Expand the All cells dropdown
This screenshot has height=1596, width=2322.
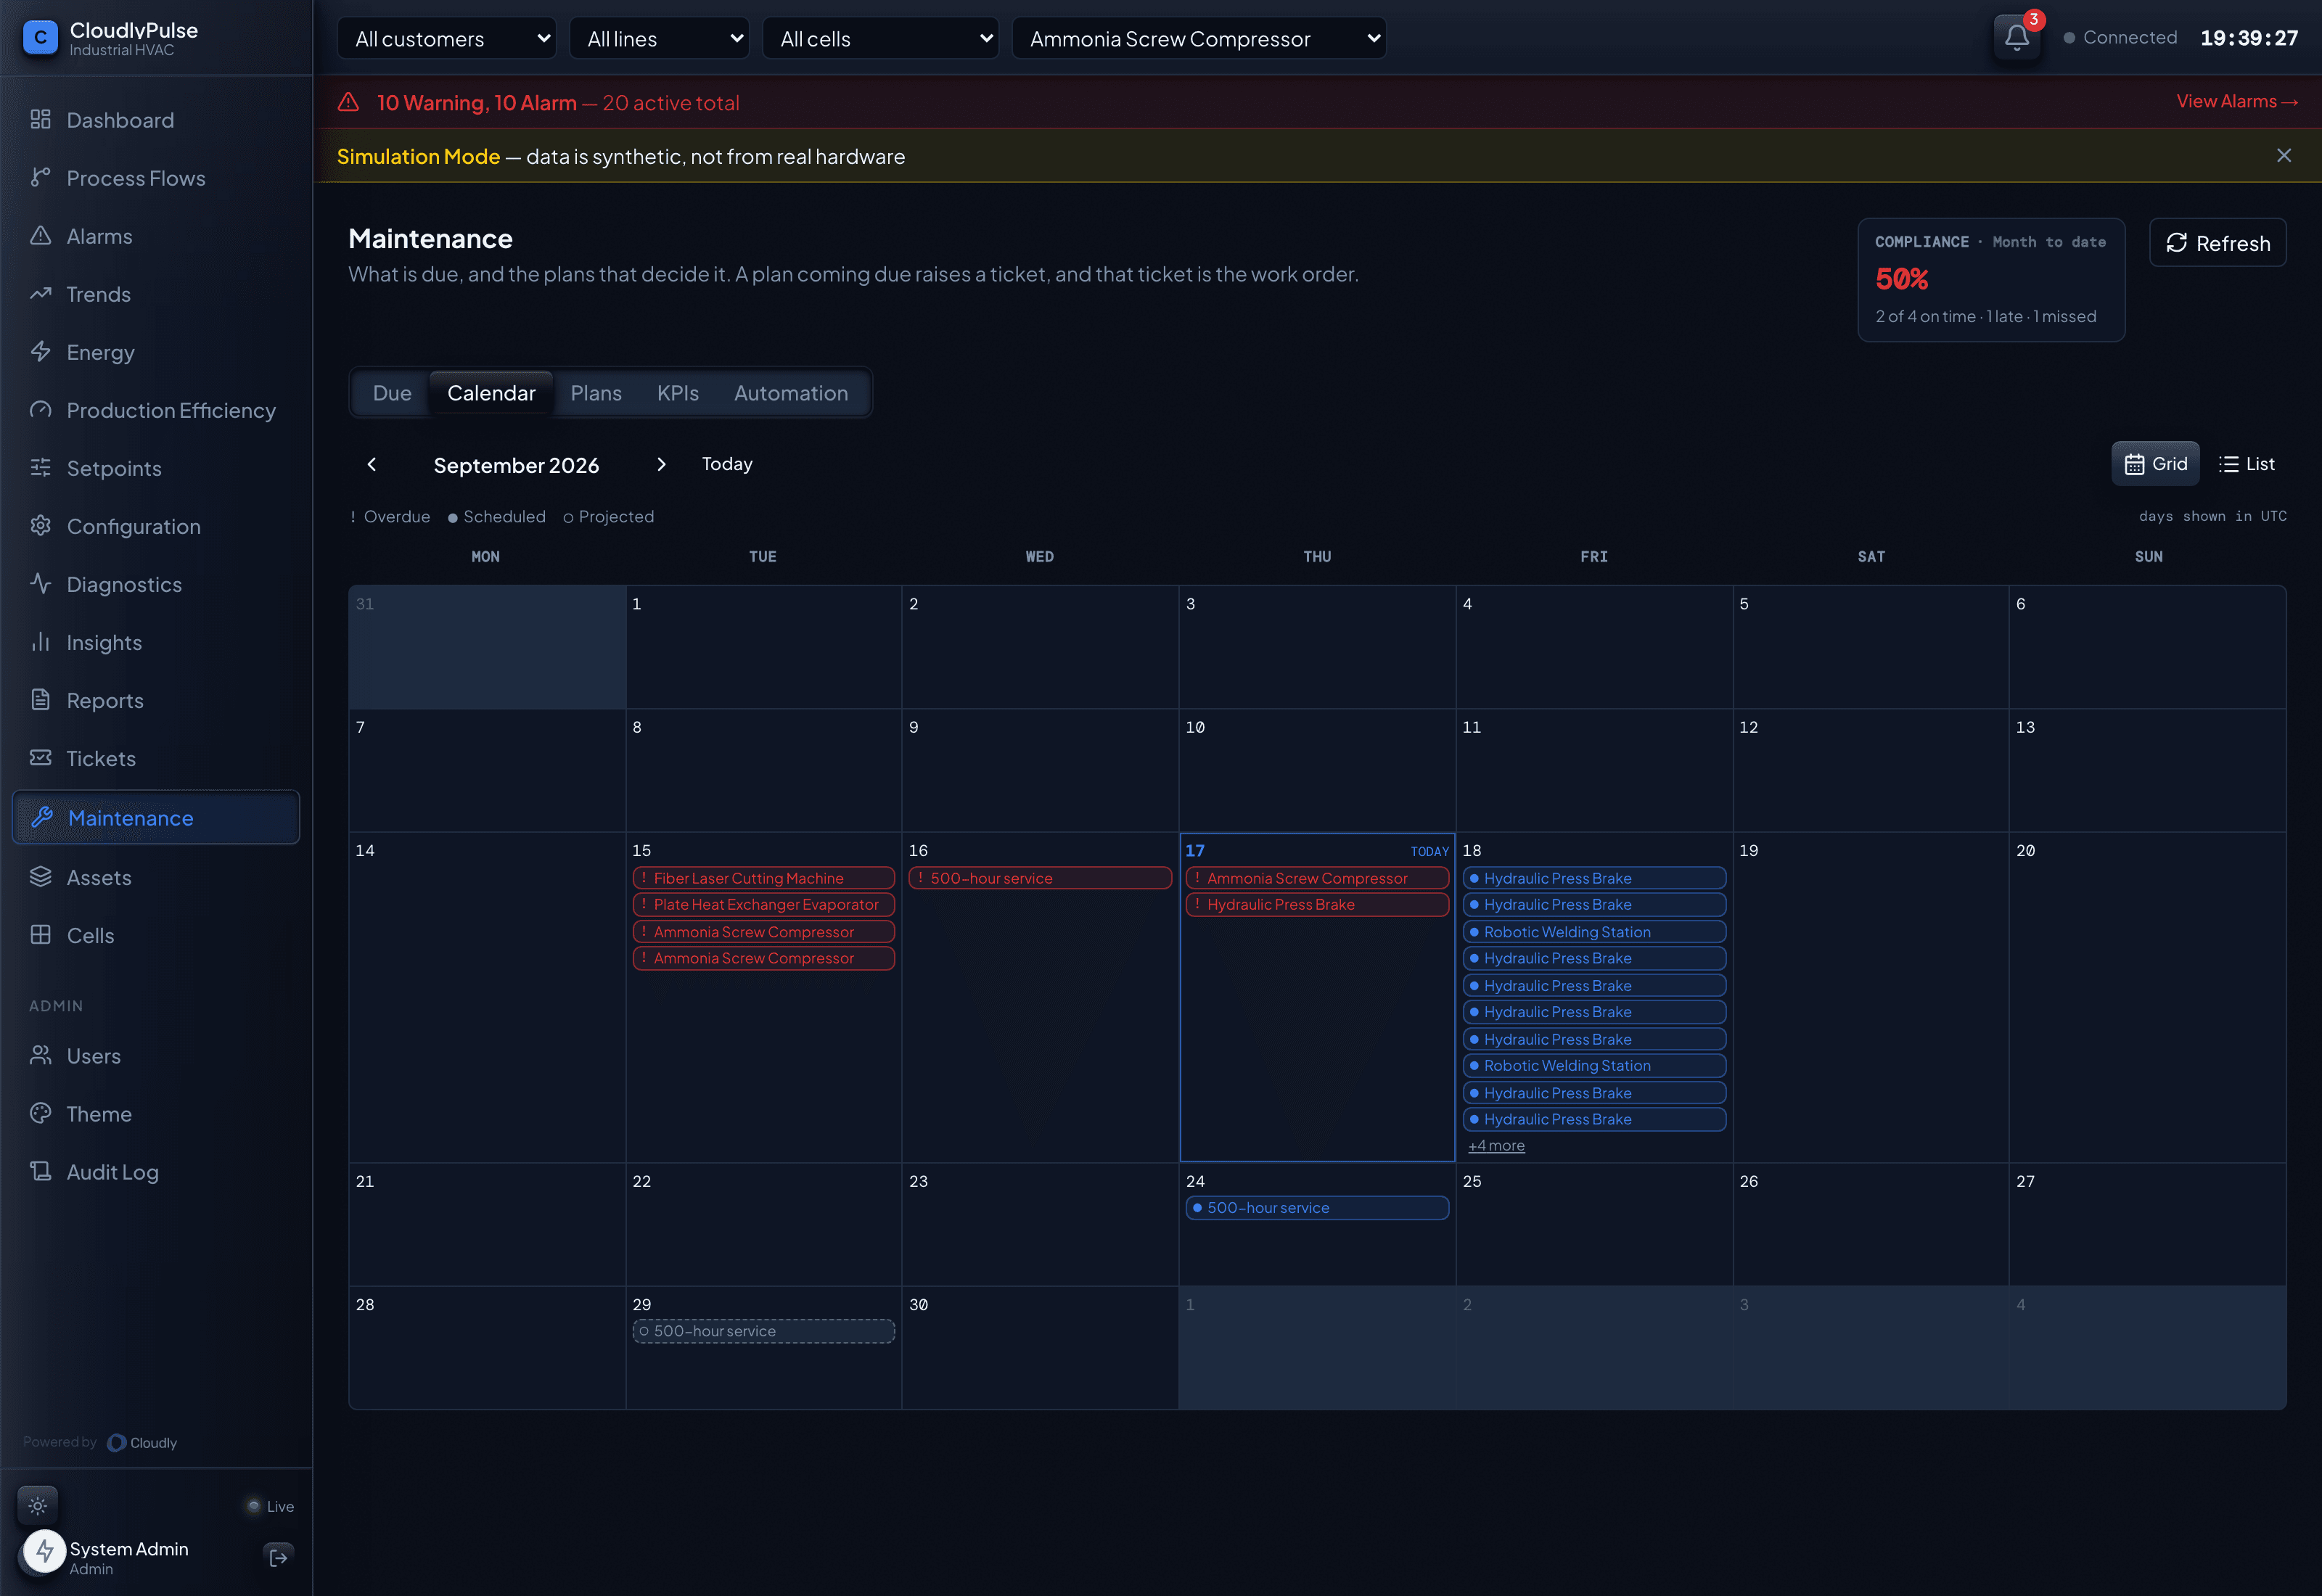(x=880, y=39)
